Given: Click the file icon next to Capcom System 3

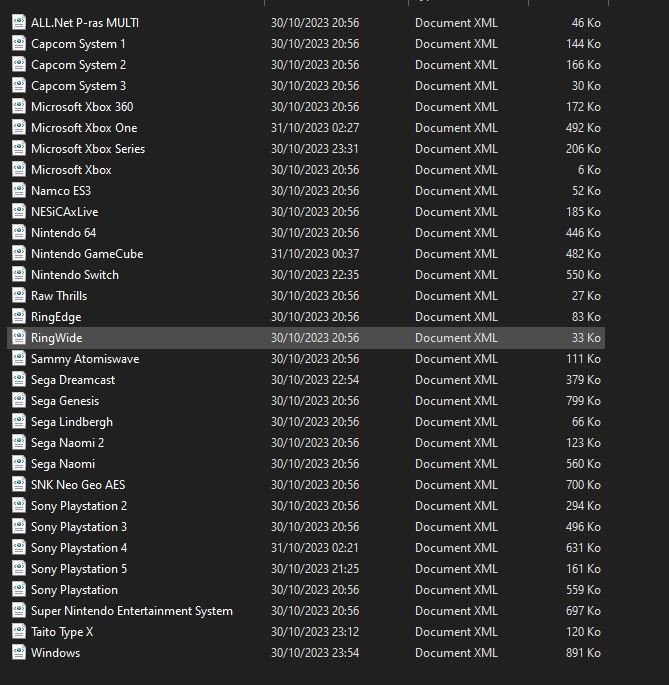Looking at the screenshot, I should coord(19,85).
